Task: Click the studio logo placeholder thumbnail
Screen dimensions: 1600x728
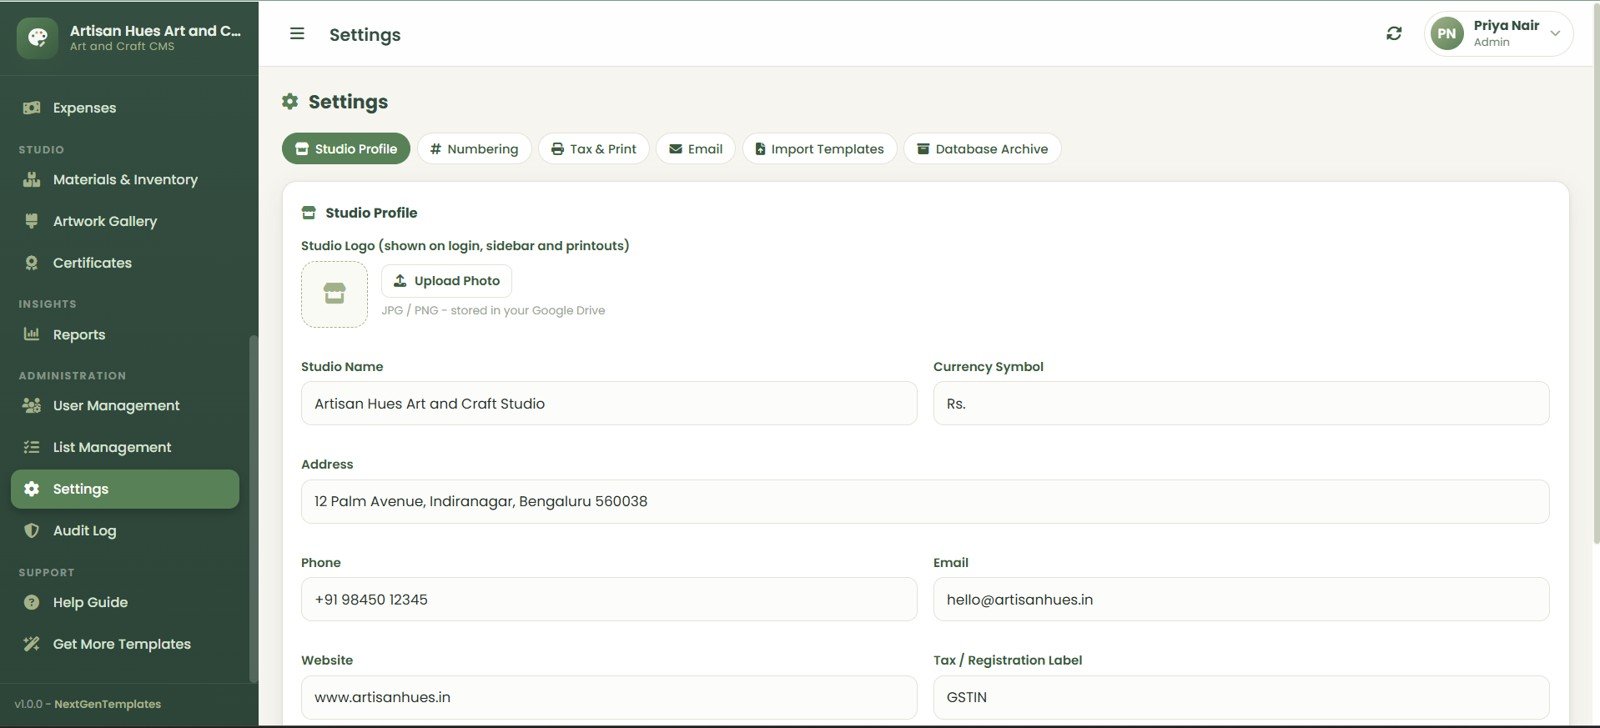Action: point(334,294)
